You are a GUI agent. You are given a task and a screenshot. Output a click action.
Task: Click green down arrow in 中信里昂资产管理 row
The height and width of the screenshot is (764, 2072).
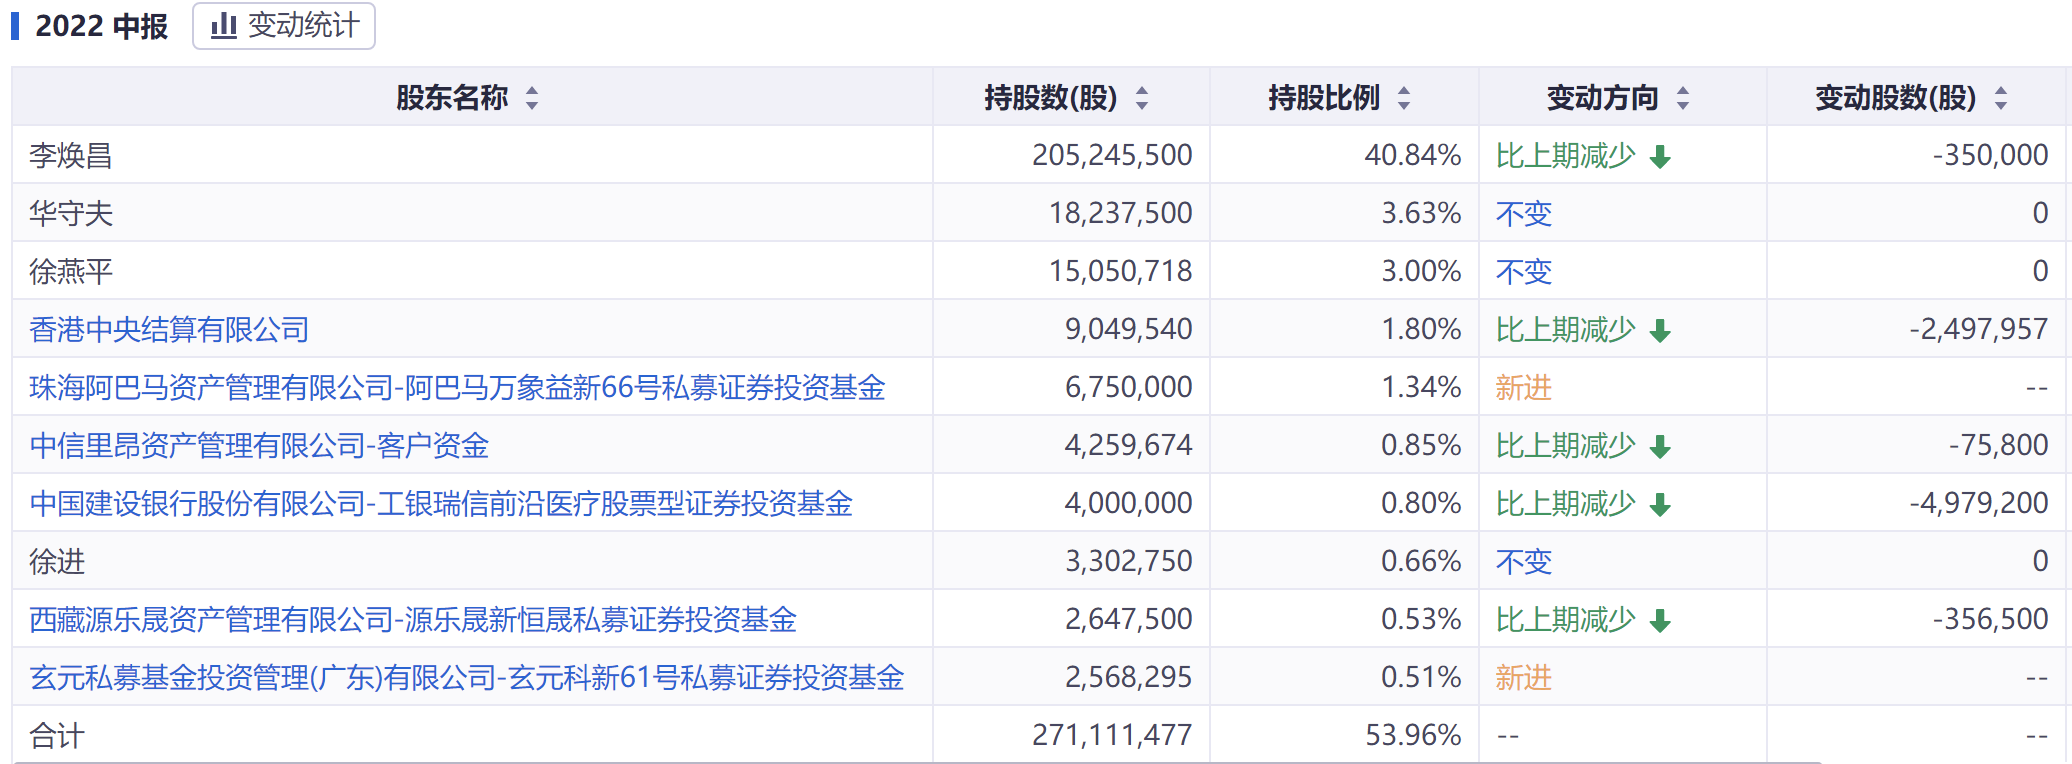[x=1660, y=447]
